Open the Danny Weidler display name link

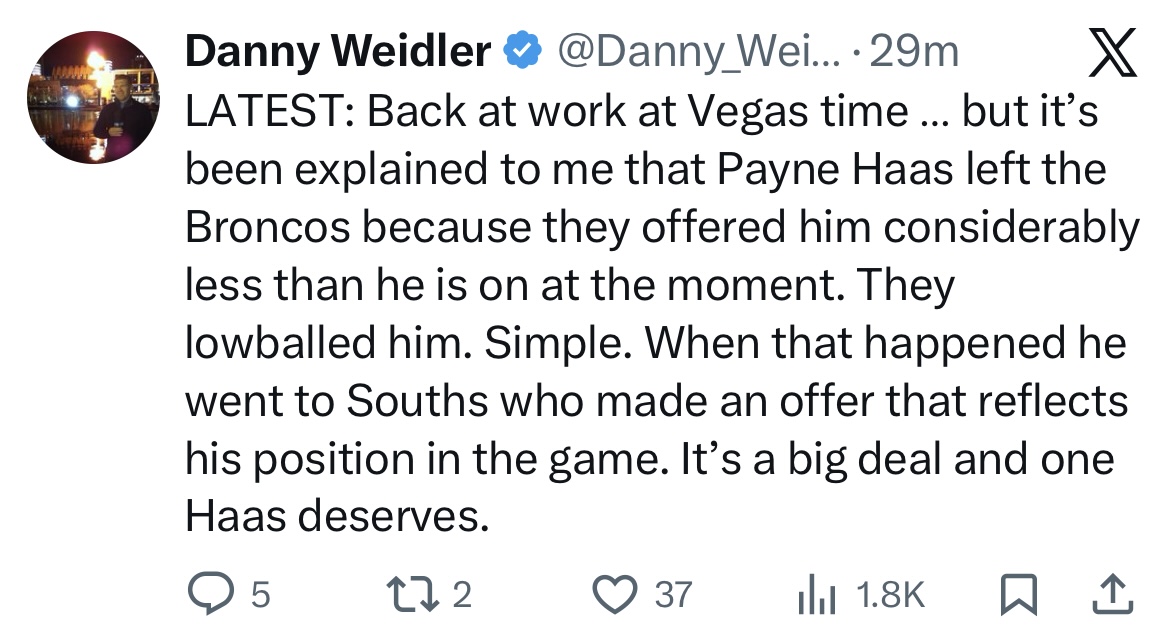click(x=338, y=51)
